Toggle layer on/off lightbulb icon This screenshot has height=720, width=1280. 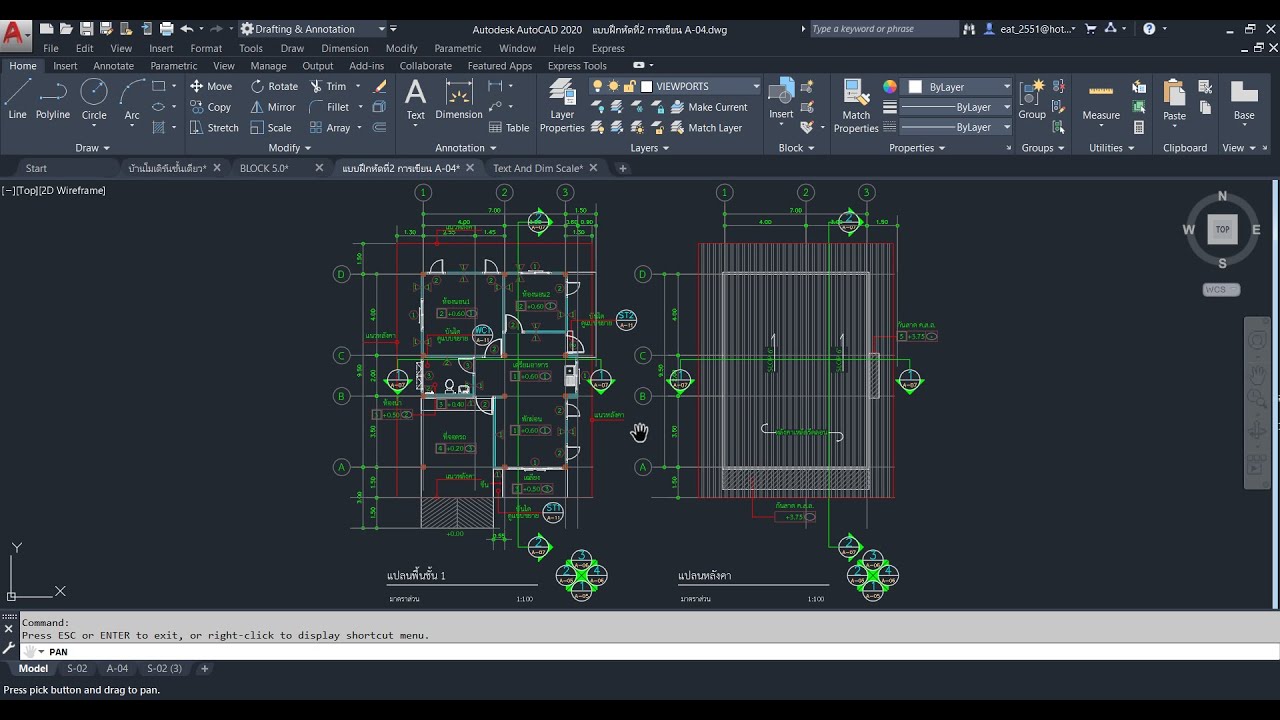point(598,86)
